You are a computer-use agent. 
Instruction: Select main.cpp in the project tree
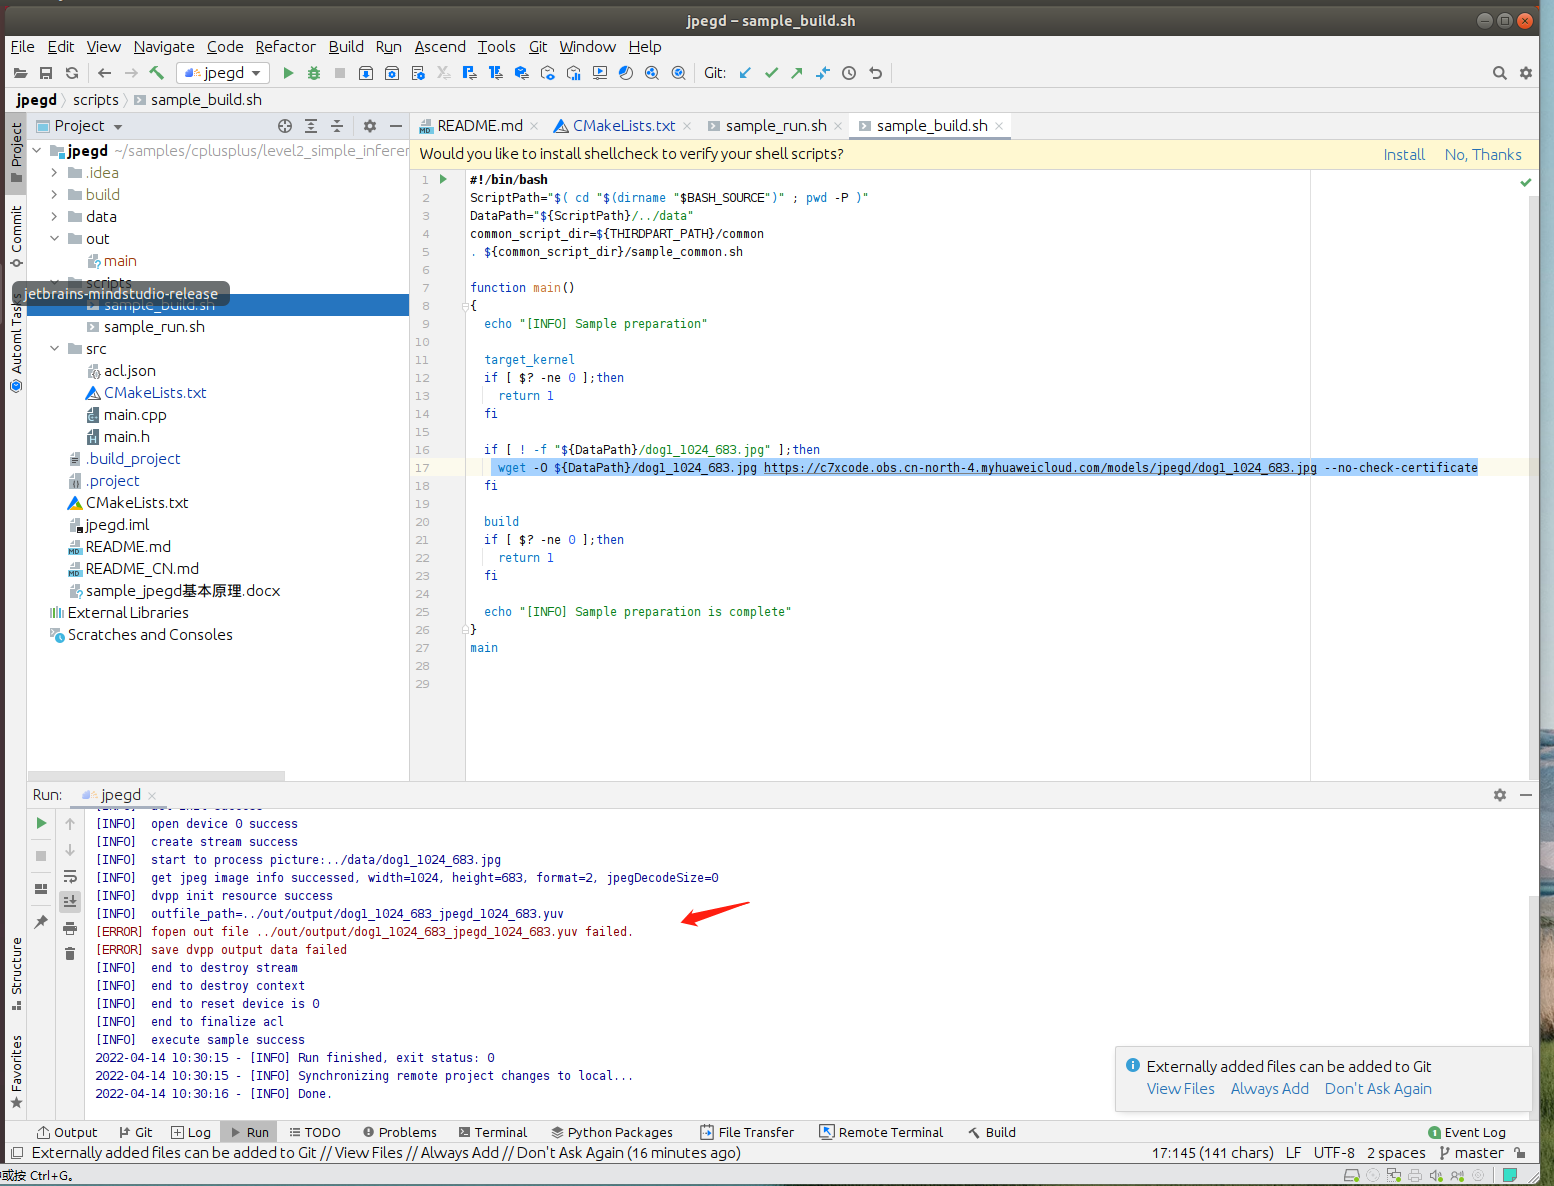pyautogui.click(x=135, y=415)
